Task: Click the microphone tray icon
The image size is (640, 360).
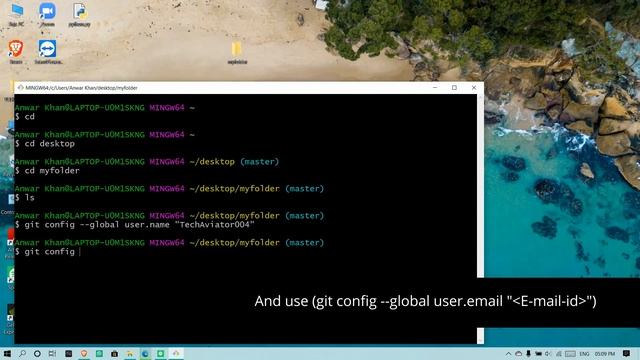Action: coord(529,353)
